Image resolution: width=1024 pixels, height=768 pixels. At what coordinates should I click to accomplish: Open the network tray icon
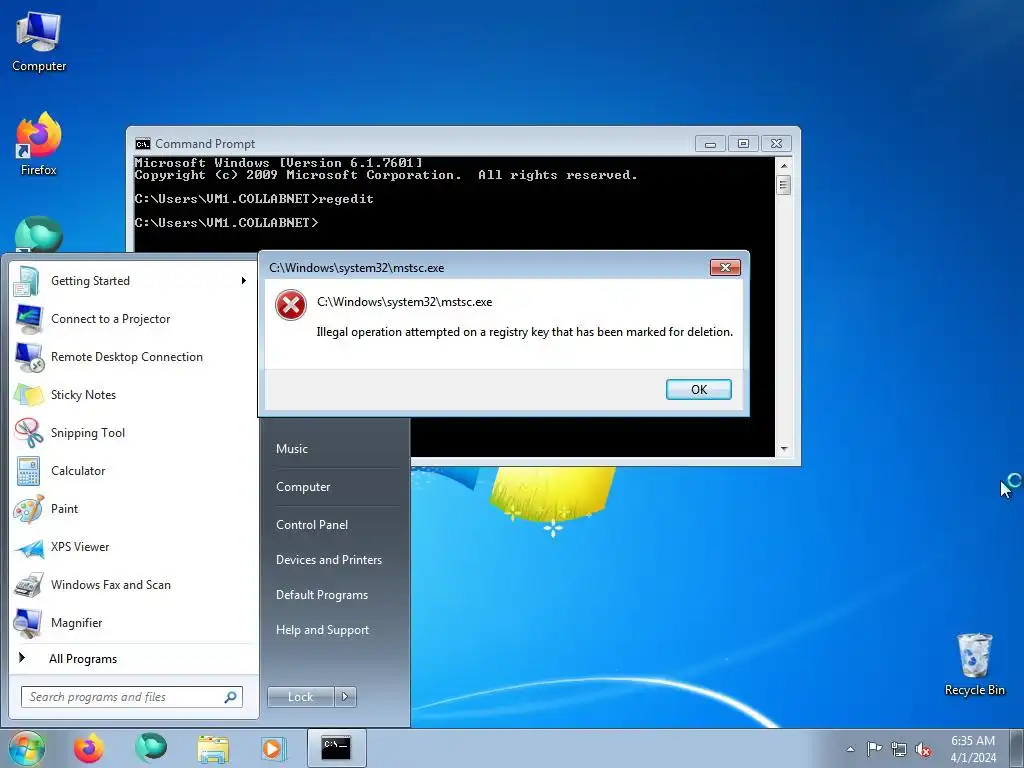899,749
